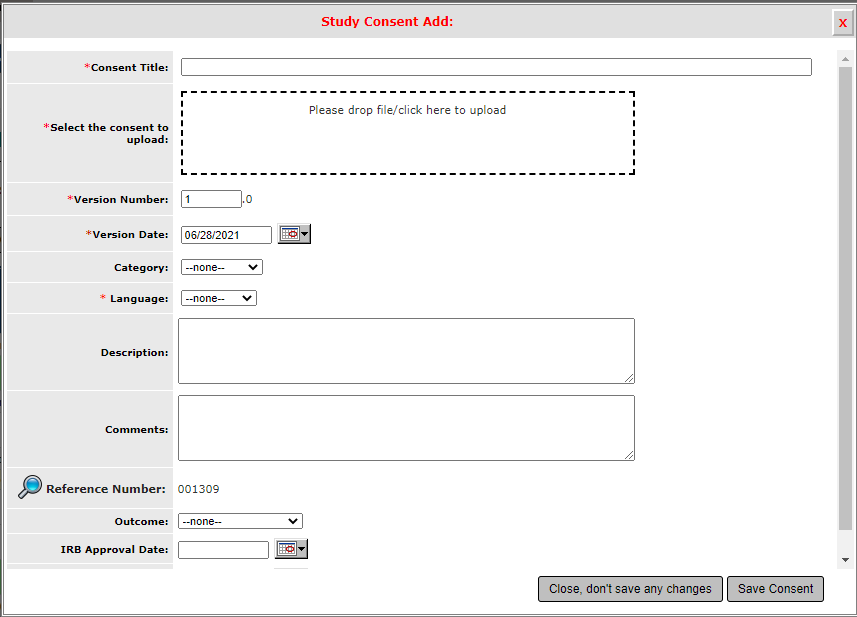Click the Save Consent button
This screenshot has width=857, height=617.
click(775, 589)
